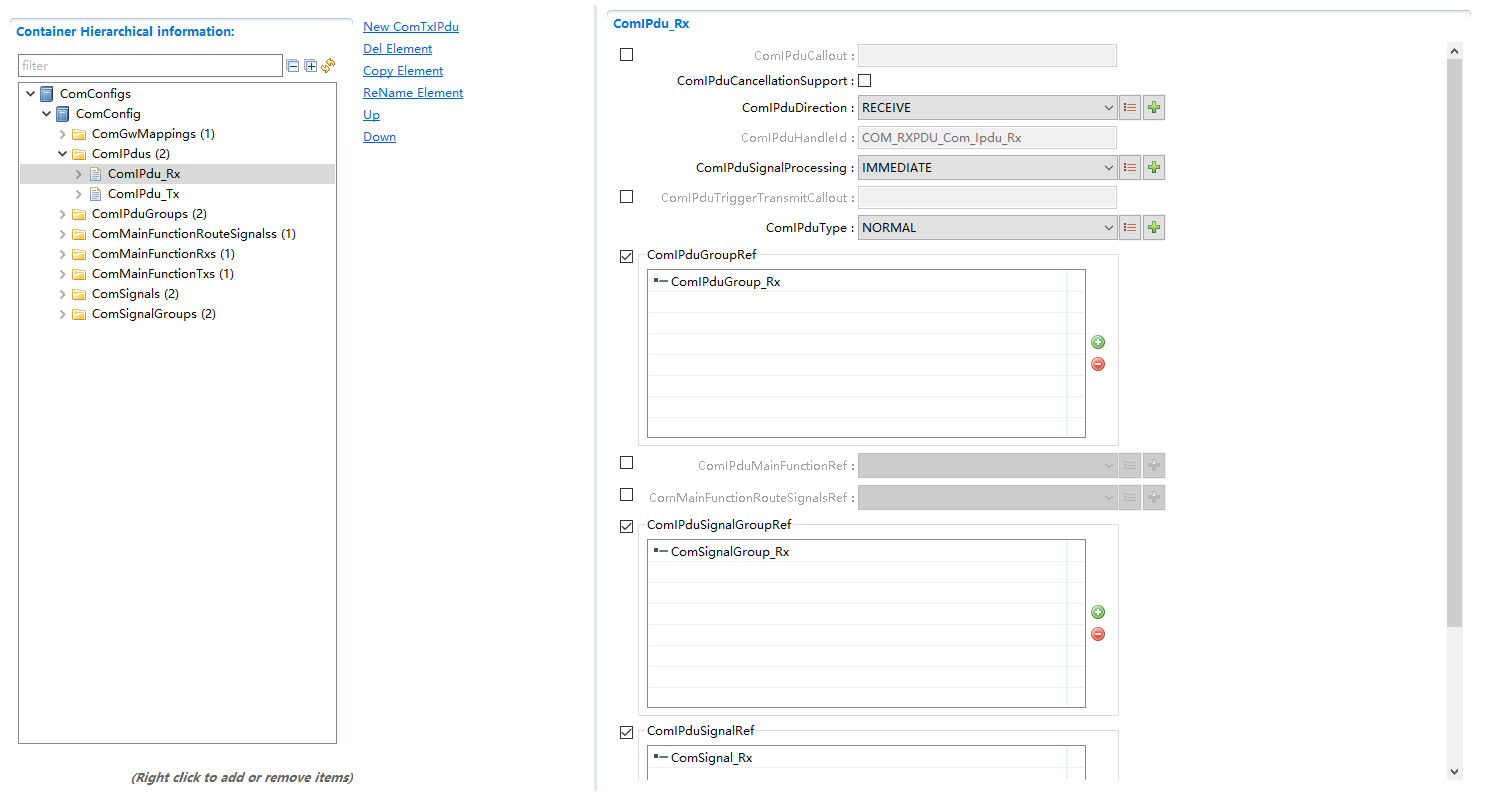1486x796 pixels.
Task: Collapse the ComIPdus tree node
Action: tap(63, 154)
